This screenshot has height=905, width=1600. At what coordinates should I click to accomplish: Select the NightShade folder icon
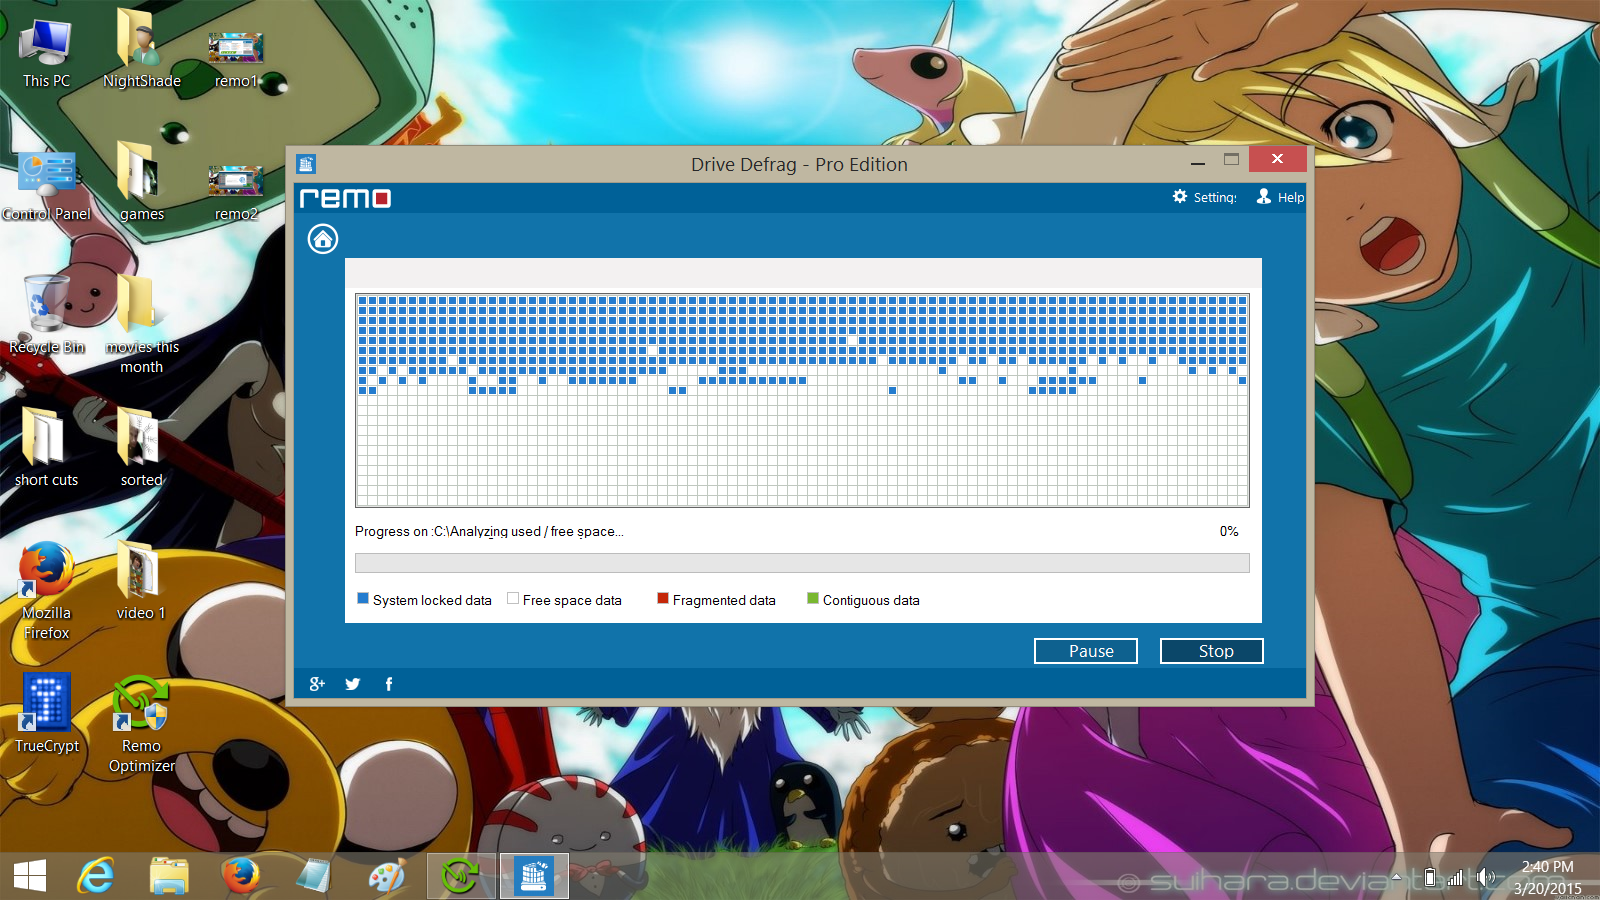click(x=142, y=50)
